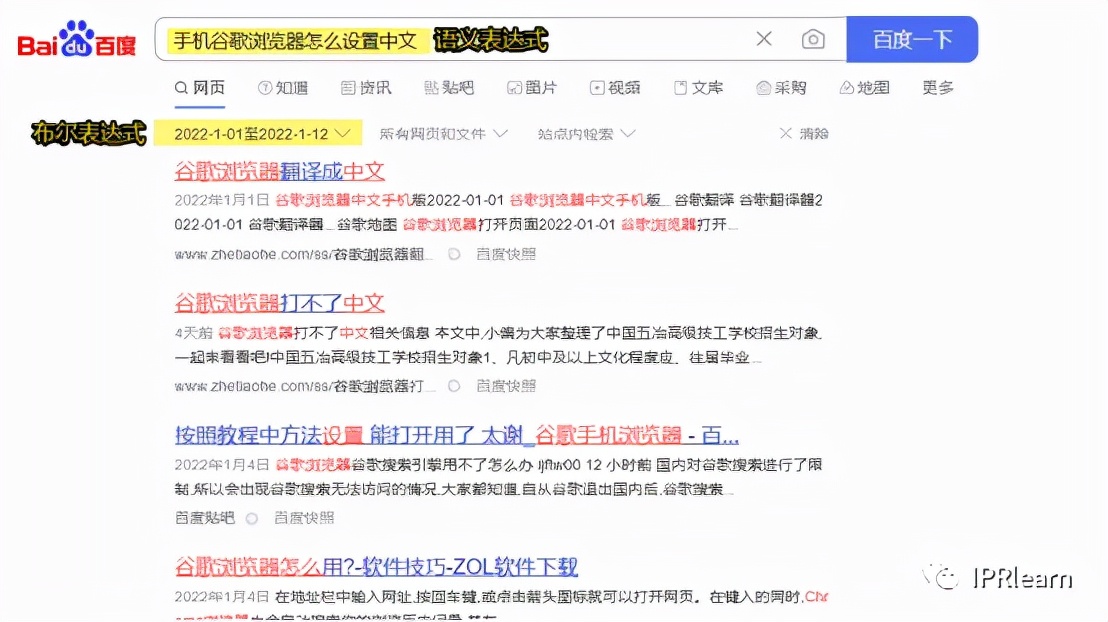
Task: Open the Baidu logo home link
Action: coord(76,40)
